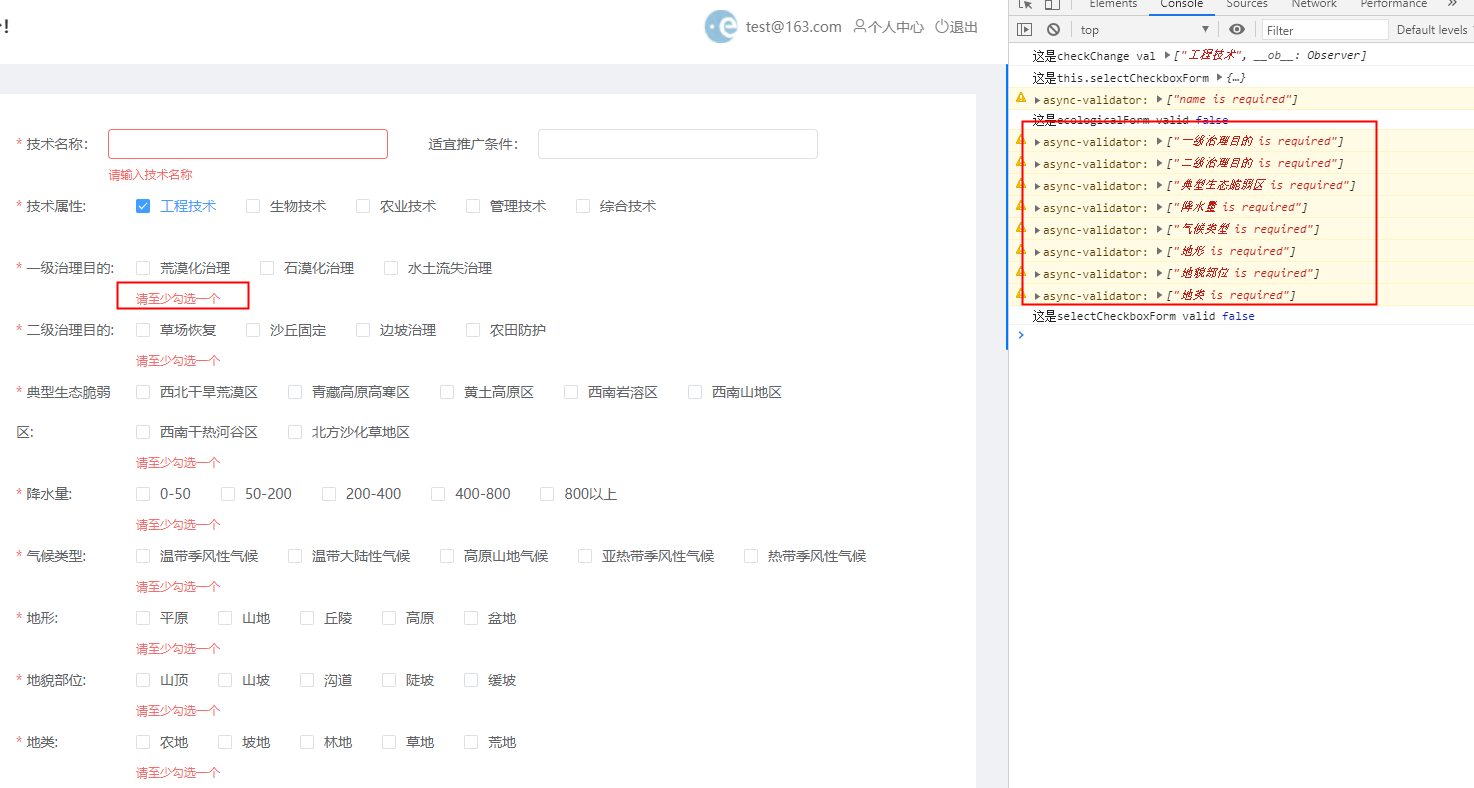Select the 水土流失治理 checkbox
This screenshot has height=788, width=1474.
pos(391,268)
